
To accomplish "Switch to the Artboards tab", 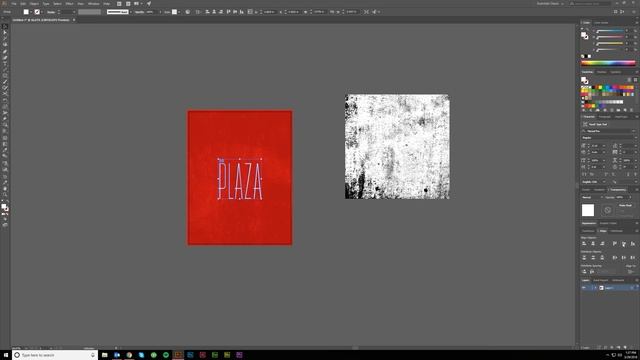I will click(x=618, y=280).
